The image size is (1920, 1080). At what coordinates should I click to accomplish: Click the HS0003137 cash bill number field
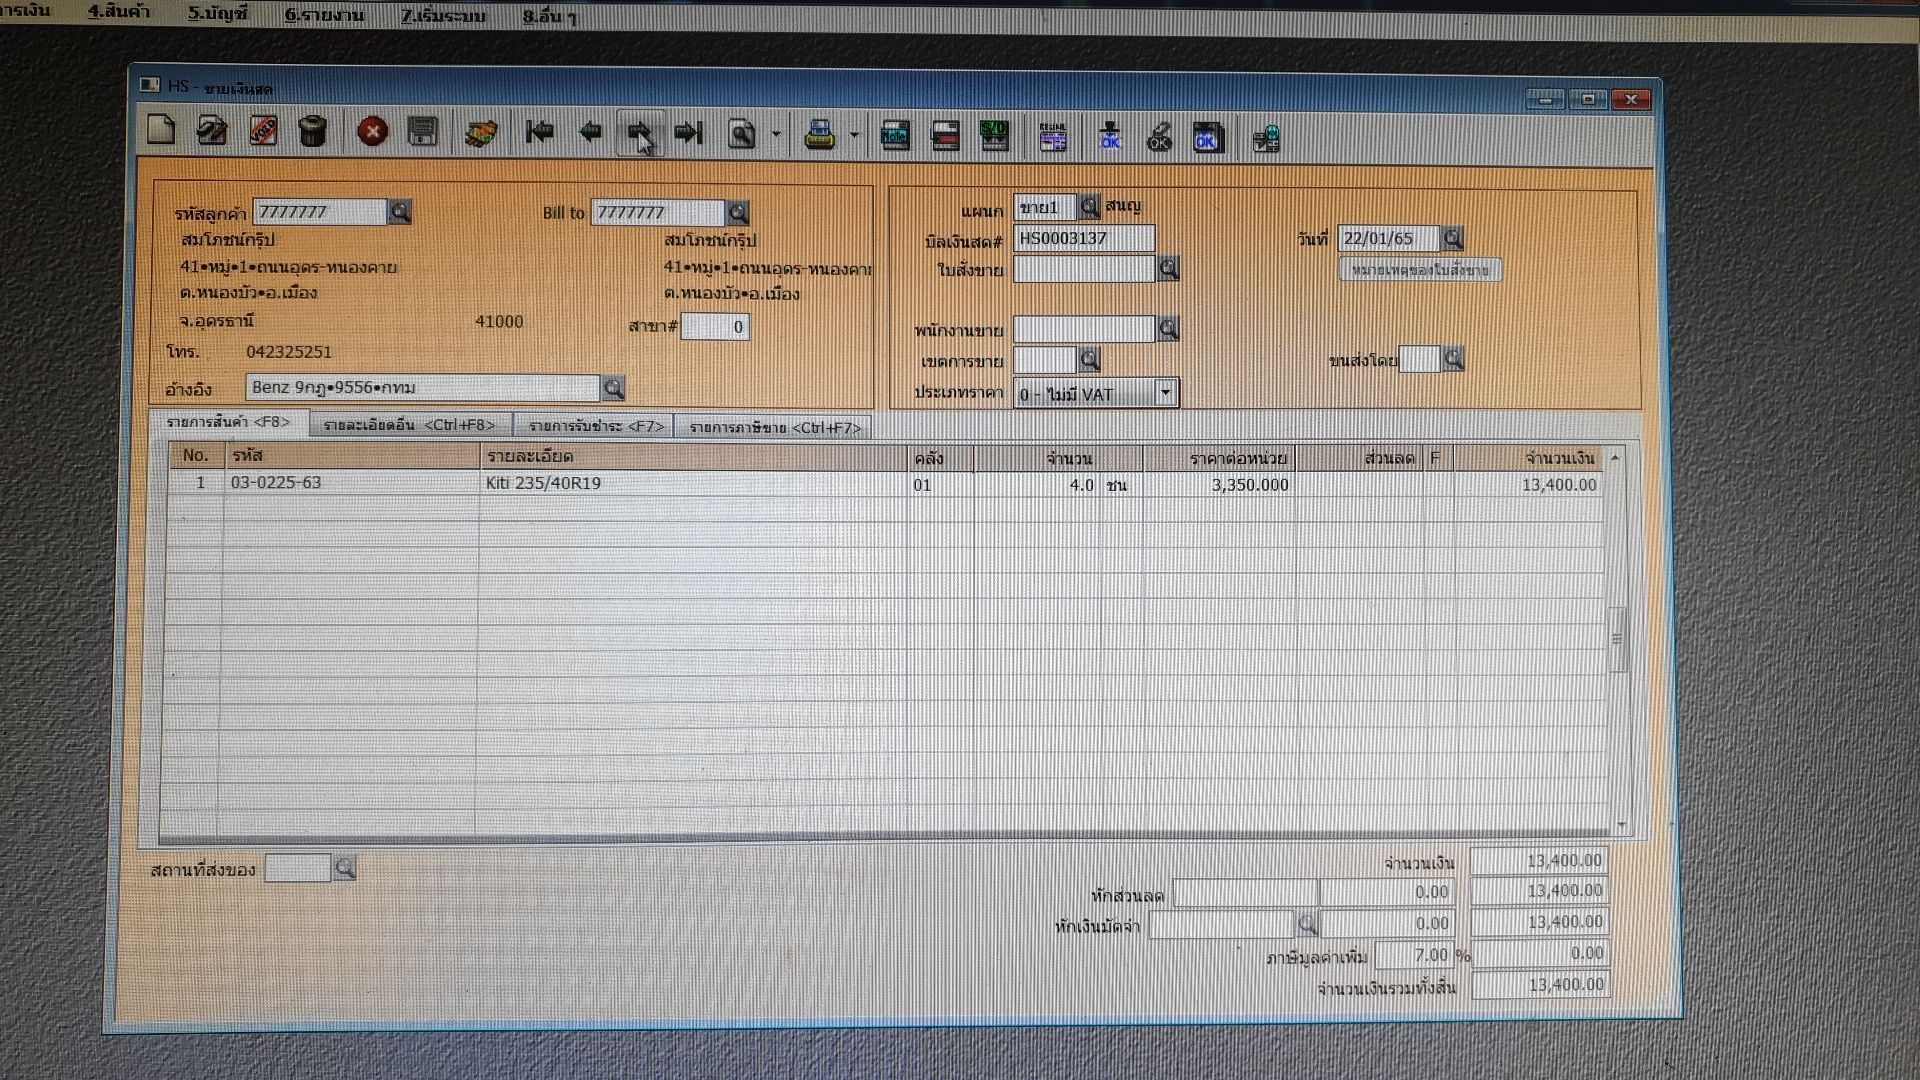click(1084, 238)
